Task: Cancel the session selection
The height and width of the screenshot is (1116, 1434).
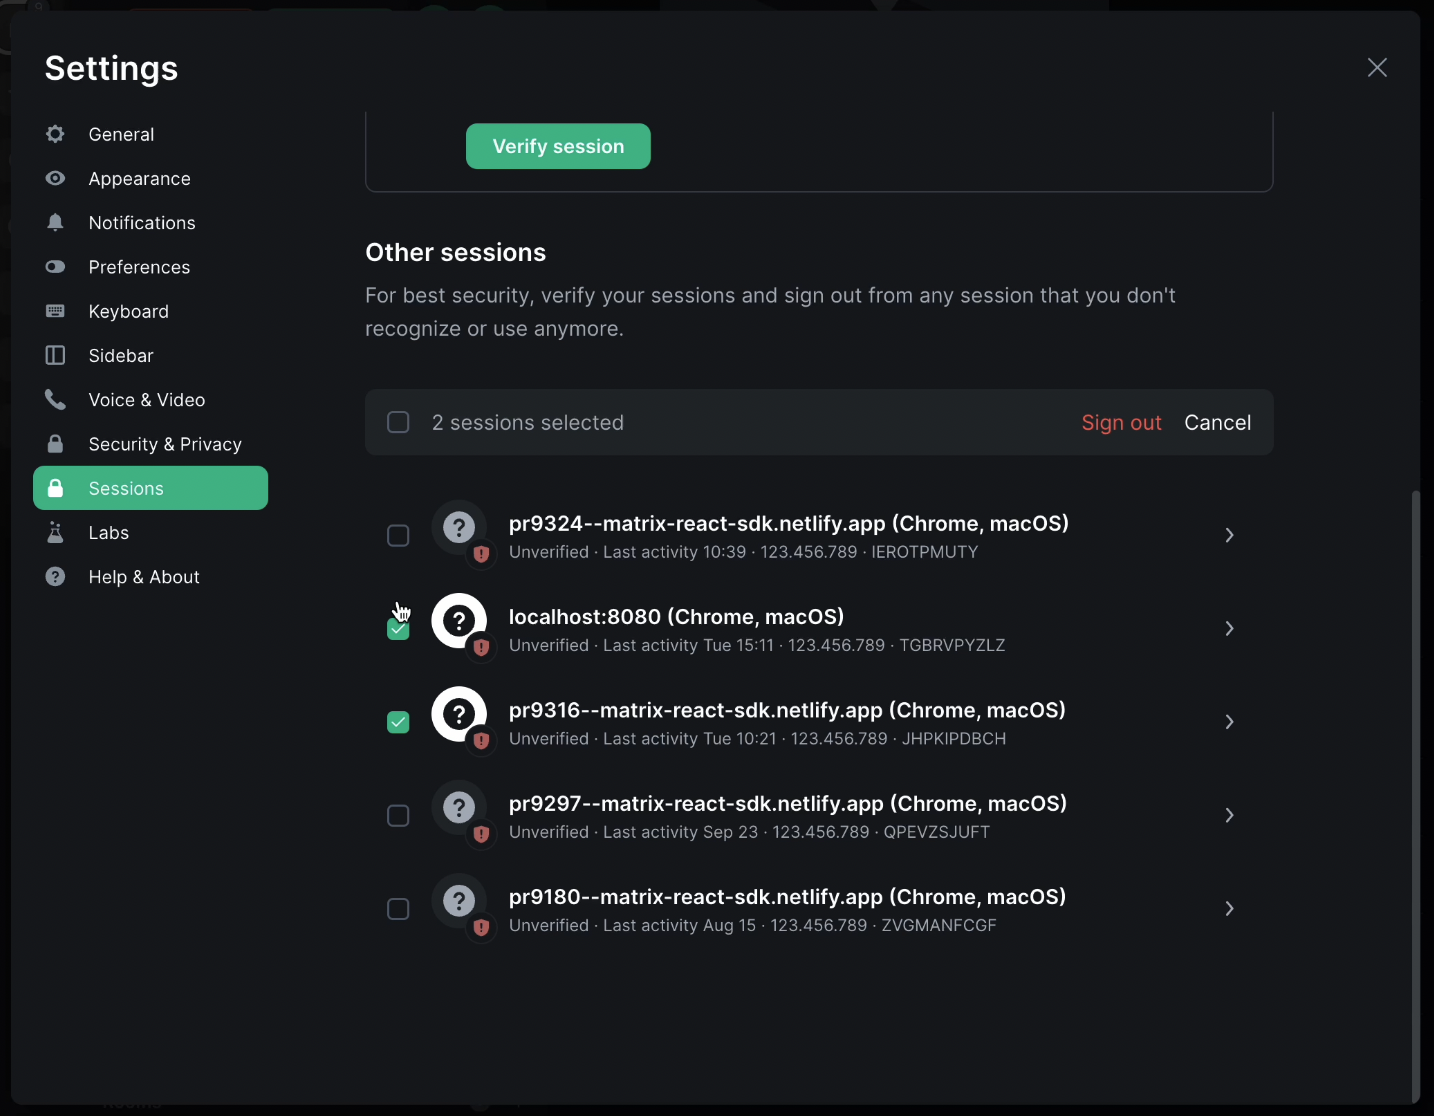Action: [x=1217, y=423]
